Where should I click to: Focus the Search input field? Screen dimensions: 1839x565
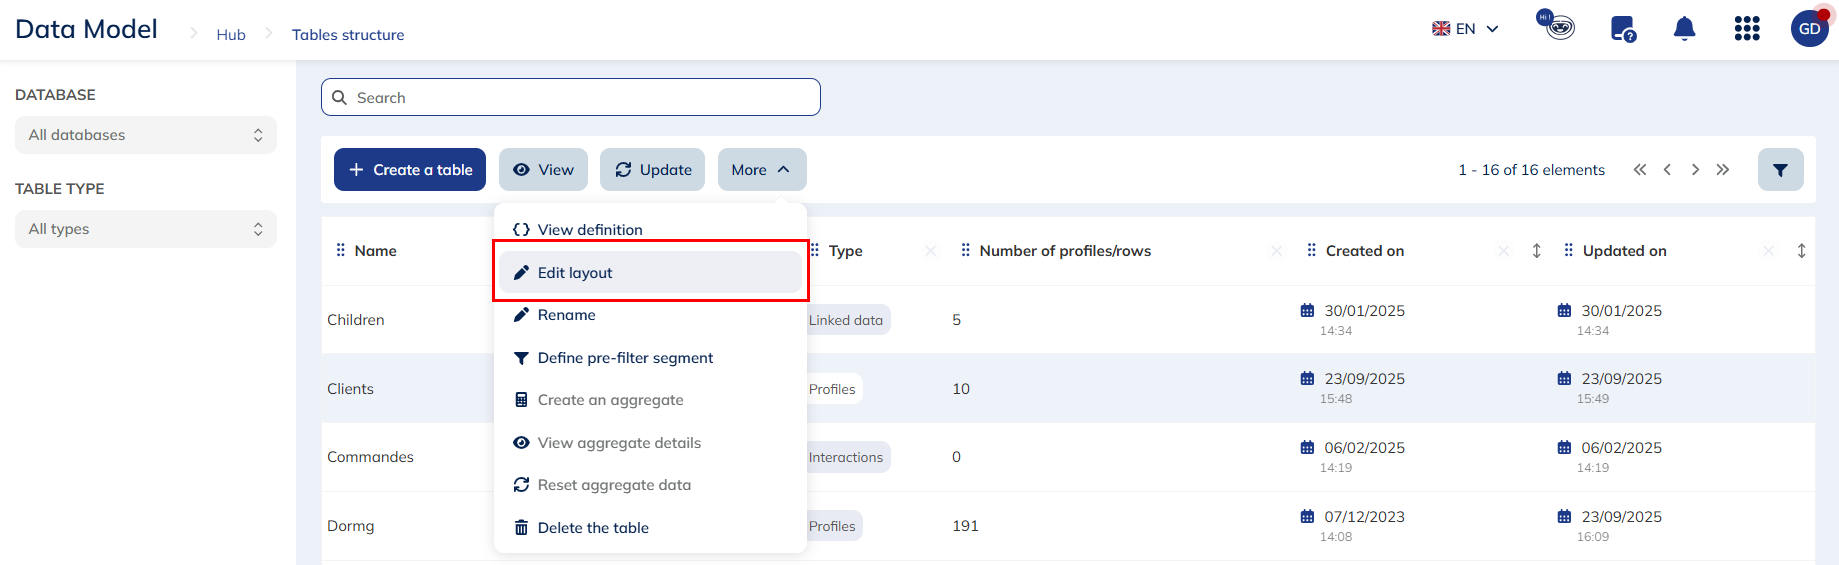pos(571,97)
